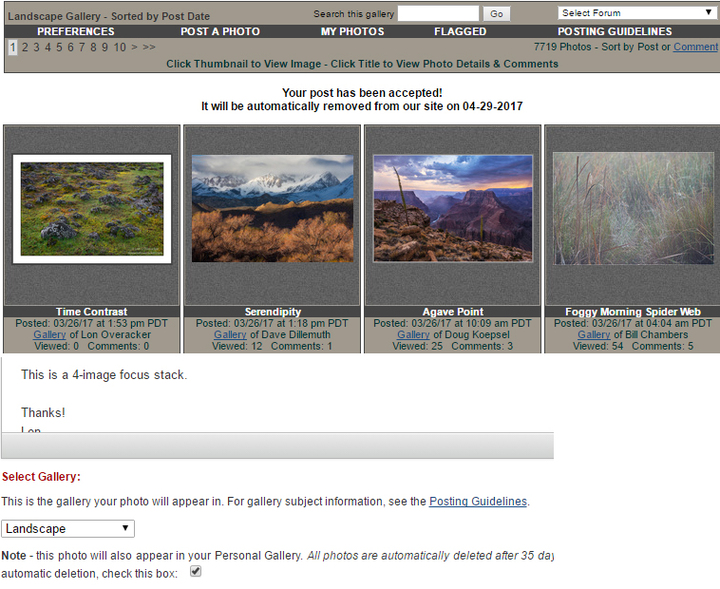This screenshot has width=720, height=589.
Task: Click 'Posted: 03/26/17 at 10:09 am PDT' text
Action: tap(452, 323)
